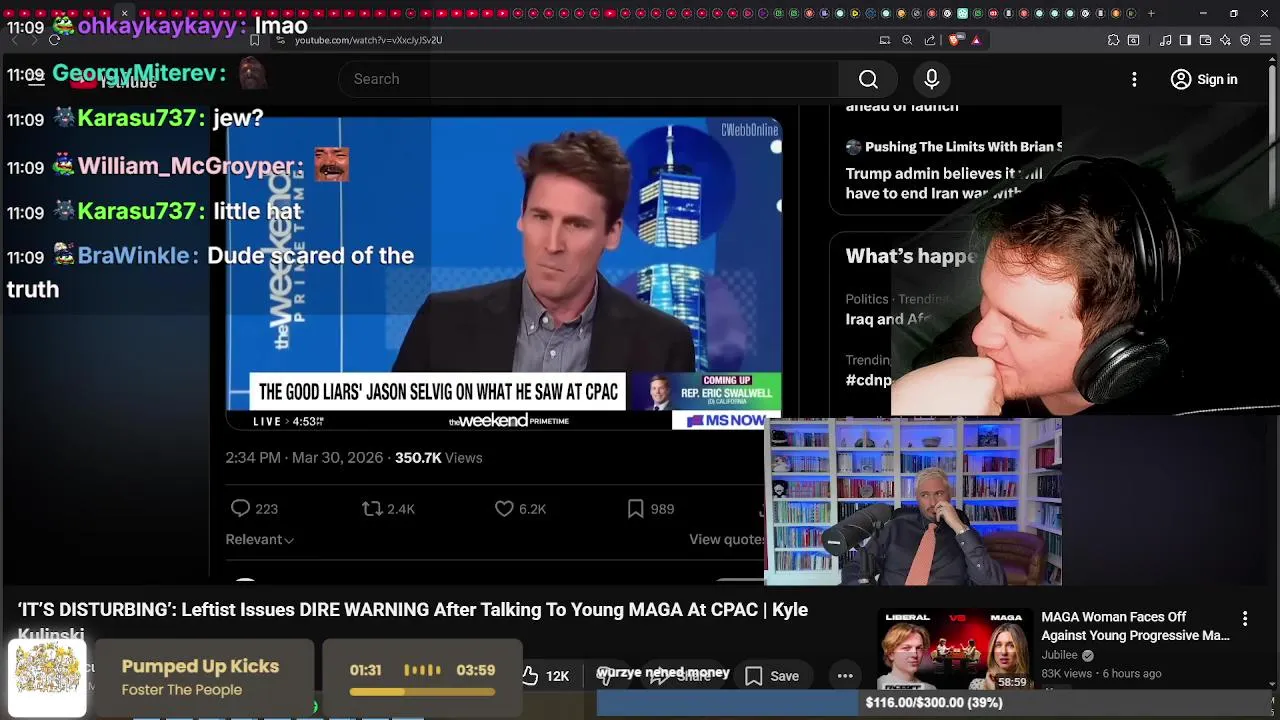
Task: Click the 350.7K Views count
Action: (438, 457)
